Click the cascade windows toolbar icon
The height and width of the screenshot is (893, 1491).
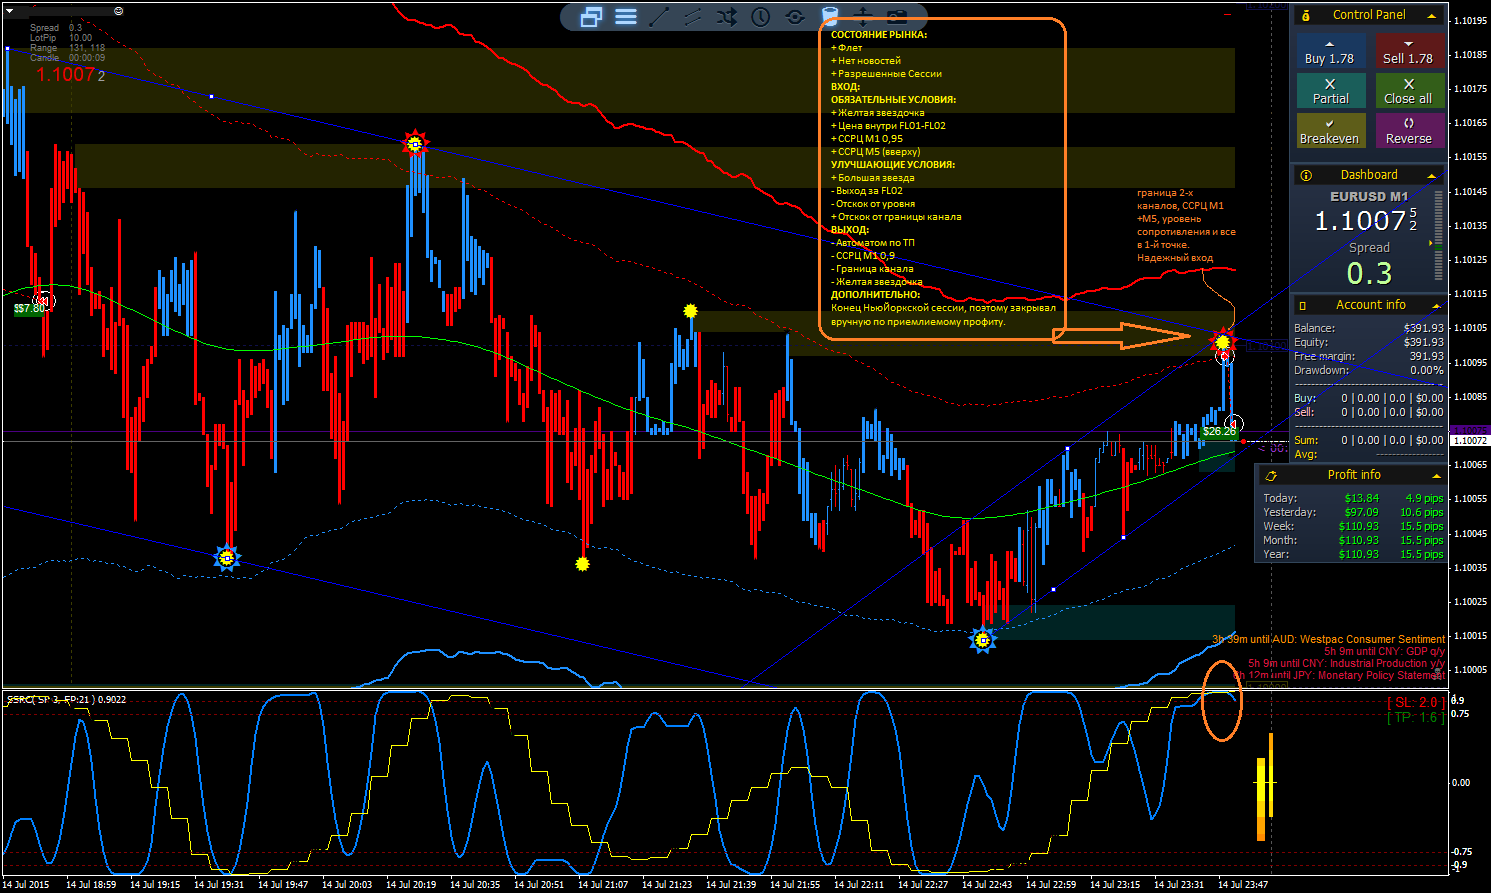(591, 17)
